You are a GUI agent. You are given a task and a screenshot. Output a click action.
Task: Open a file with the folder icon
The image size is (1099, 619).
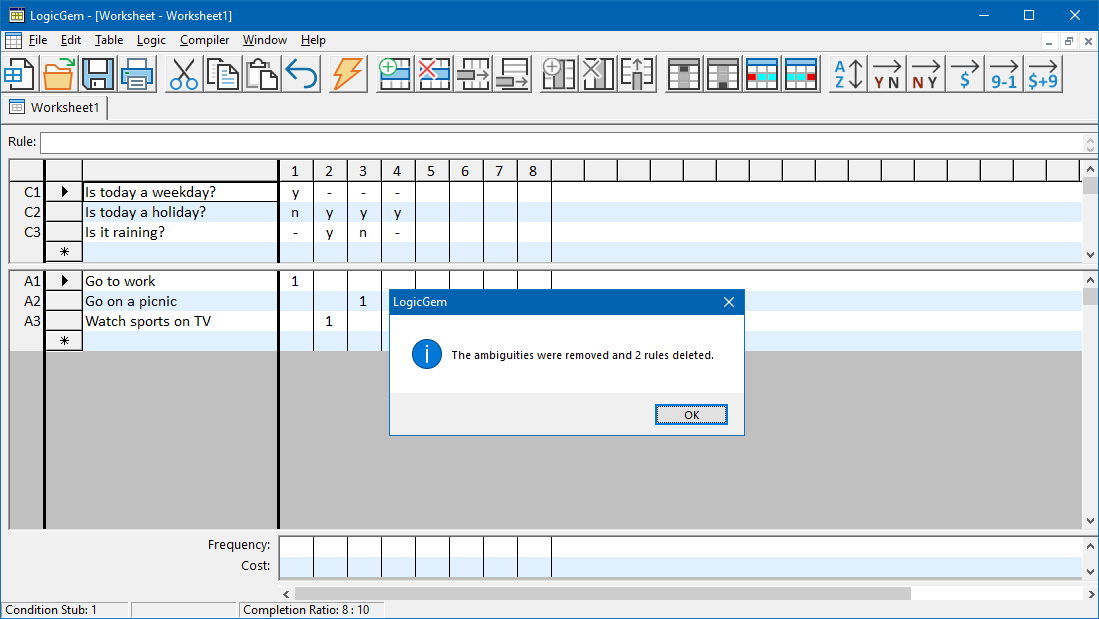58,74
